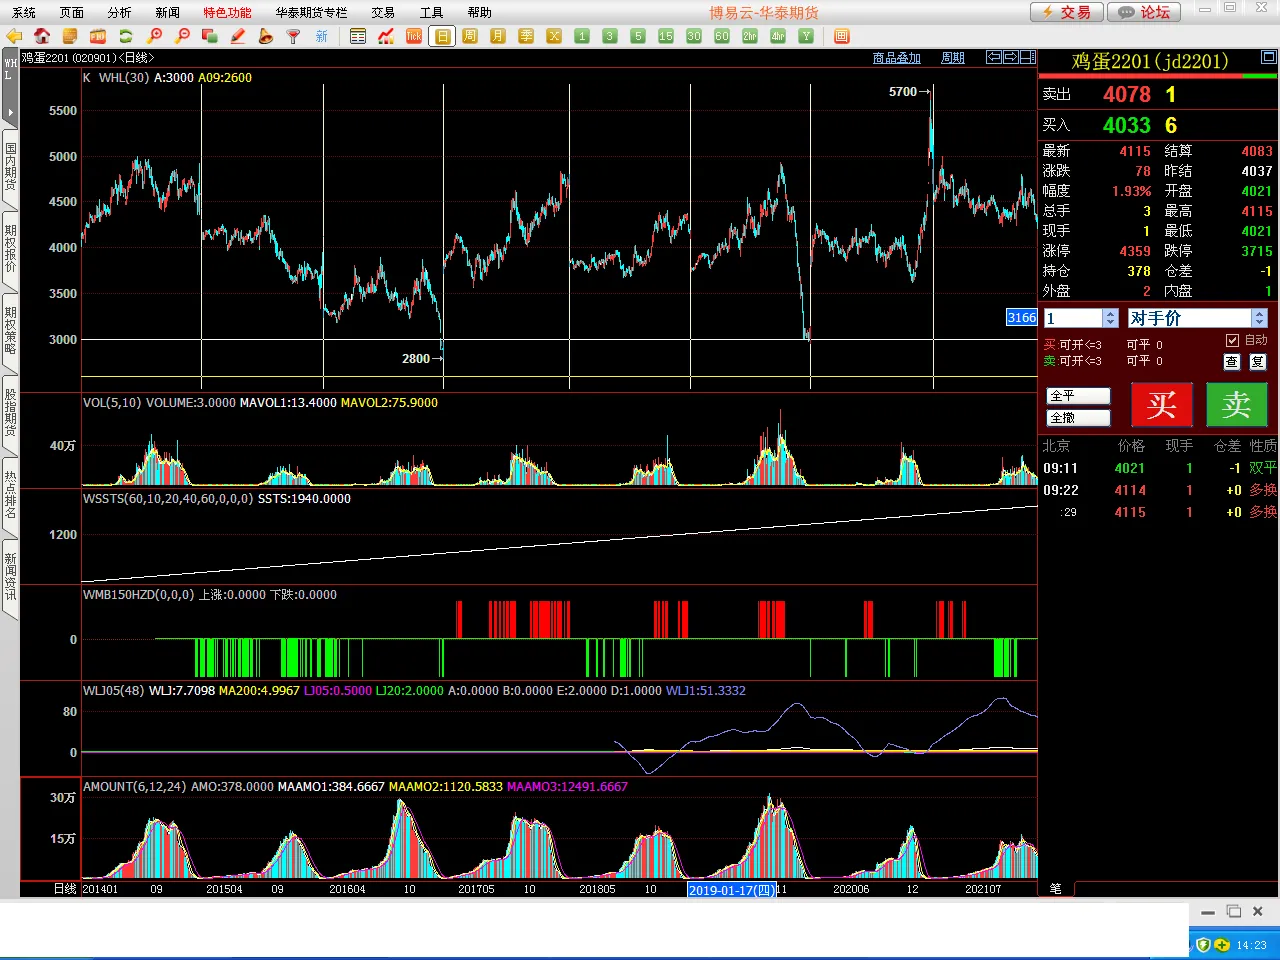The height and width of the screenshot is (960, 1280).
Task: Click the 全撤 cancel-all button
Action: tap(1078, 418)
